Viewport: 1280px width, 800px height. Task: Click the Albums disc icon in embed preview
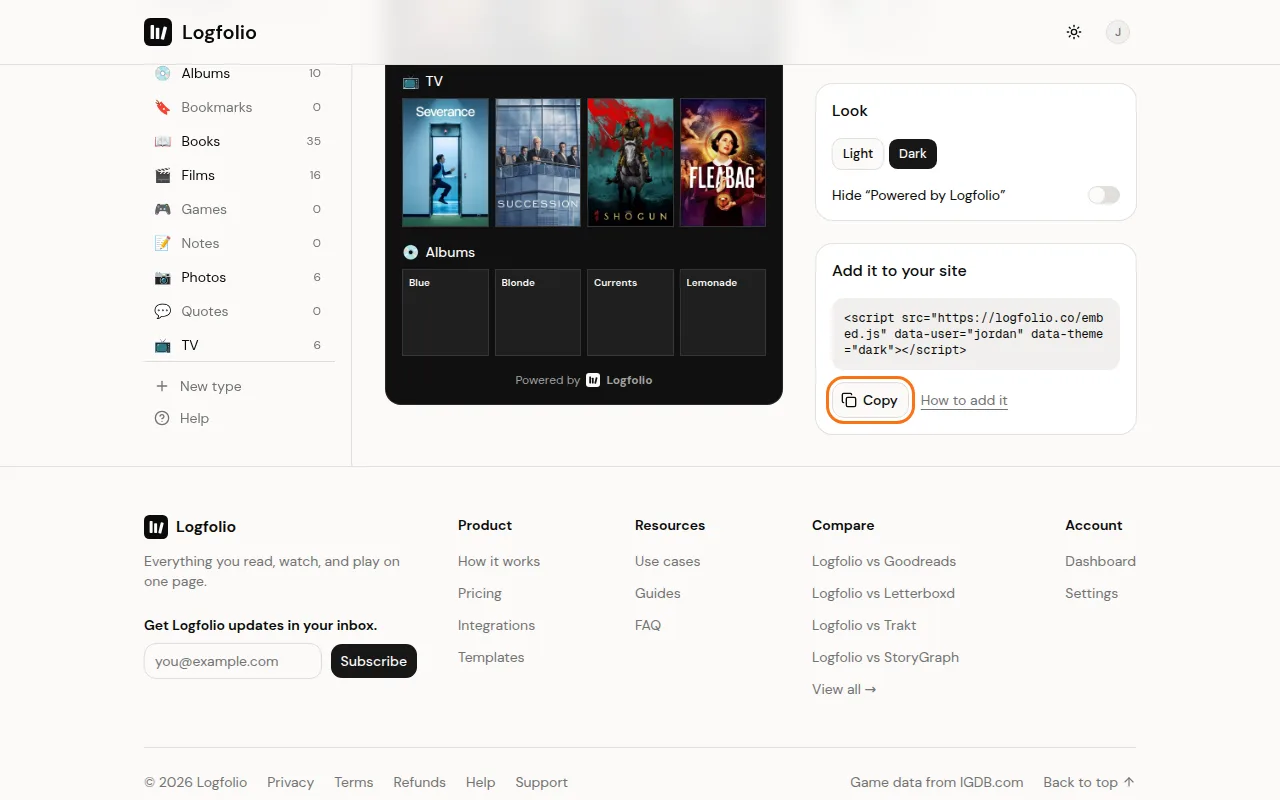[x=410, y=252]
